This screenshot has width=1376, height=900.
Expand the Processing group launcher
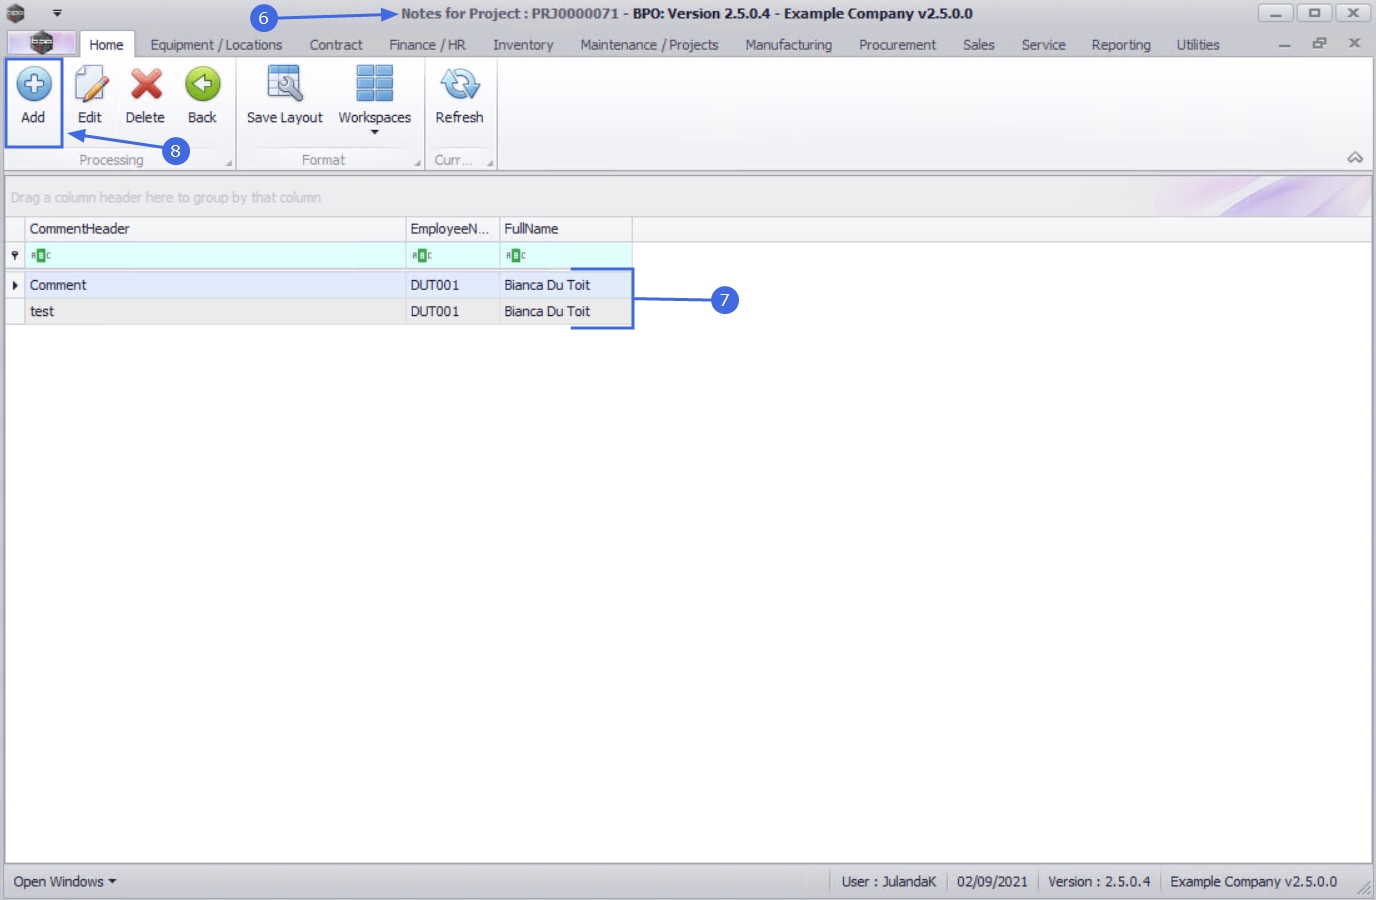coord(228,163)
